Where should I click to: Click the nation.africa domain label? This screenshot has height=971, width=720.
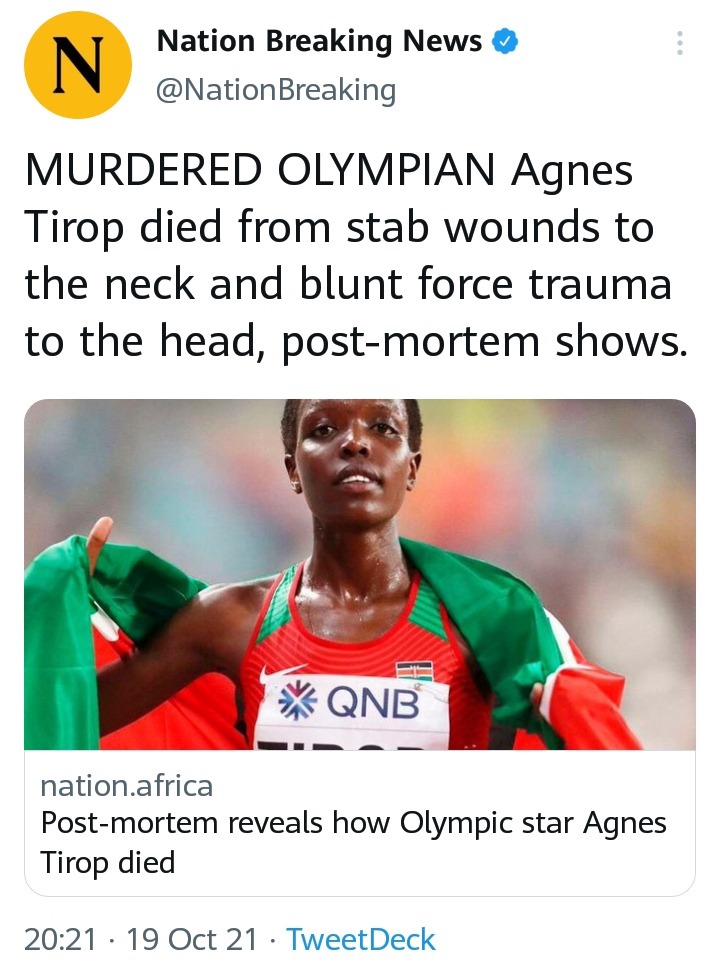(127, 786)
